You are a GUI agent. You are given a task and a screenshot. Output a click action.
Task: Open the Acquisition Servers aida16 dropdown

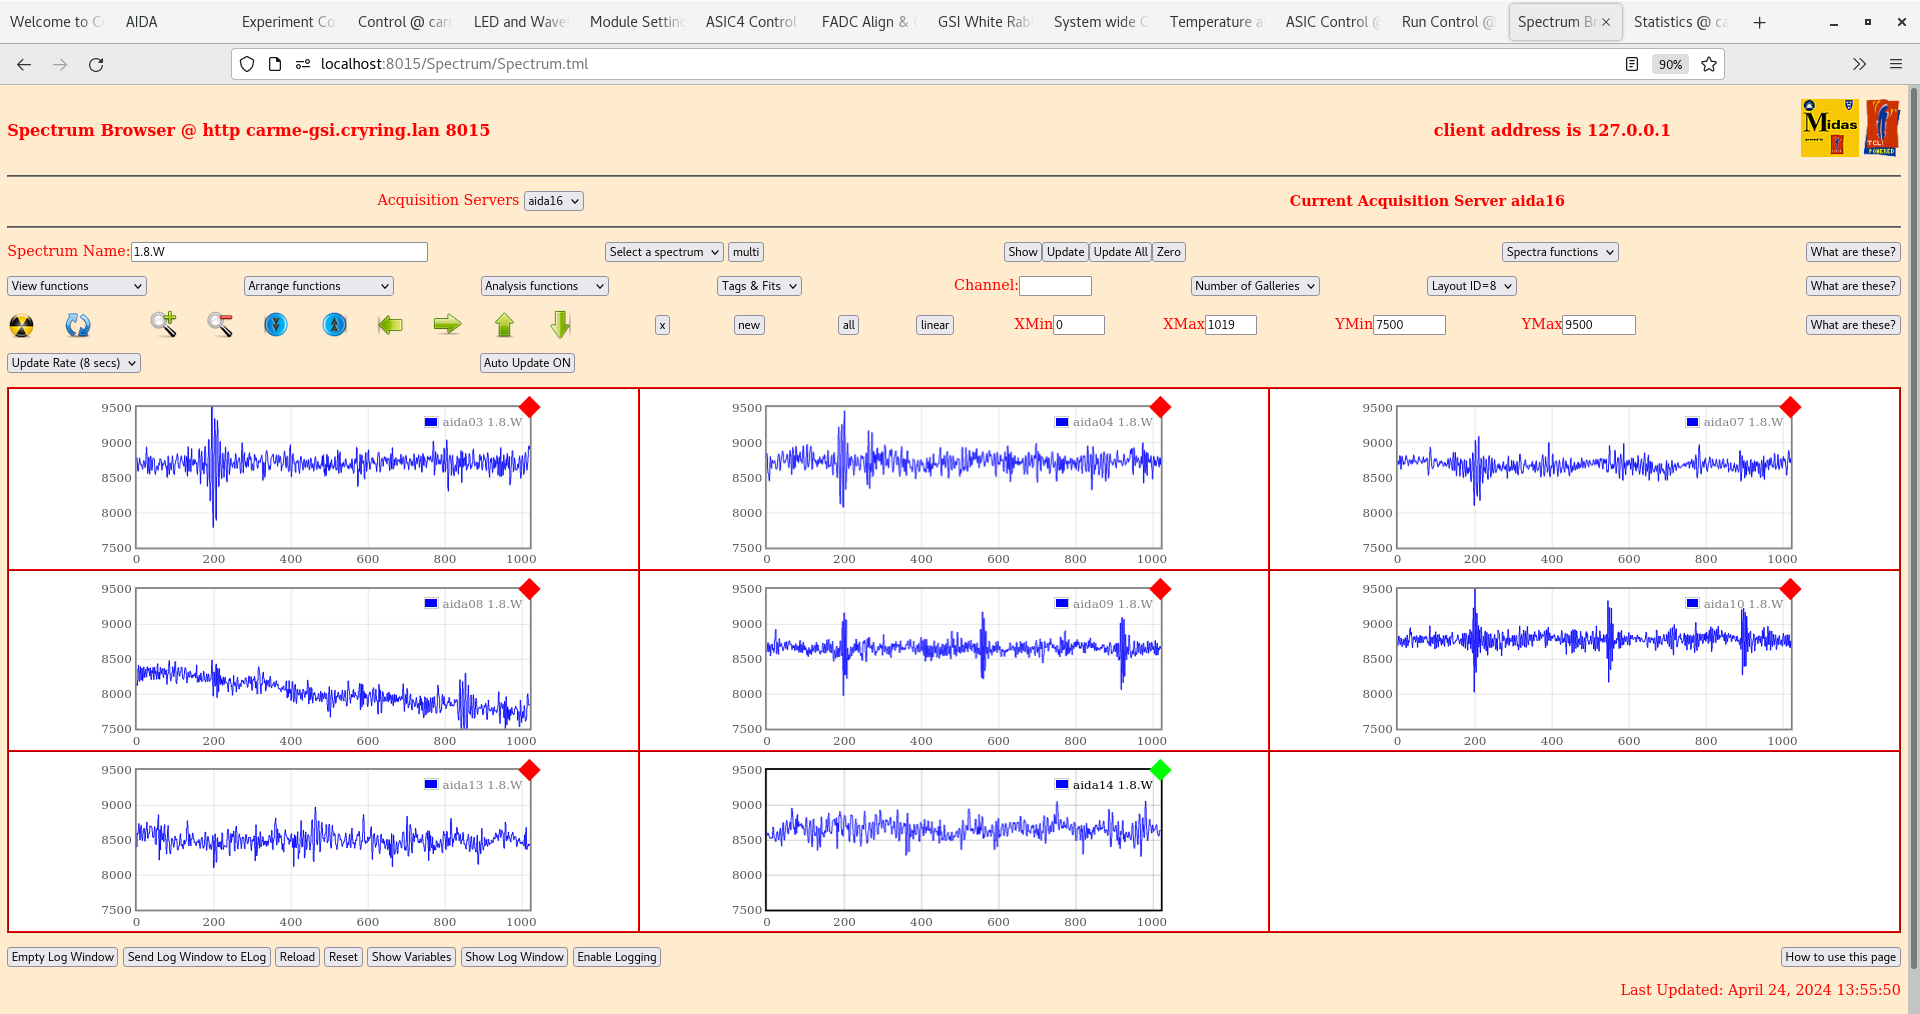[x=553, y=200]
